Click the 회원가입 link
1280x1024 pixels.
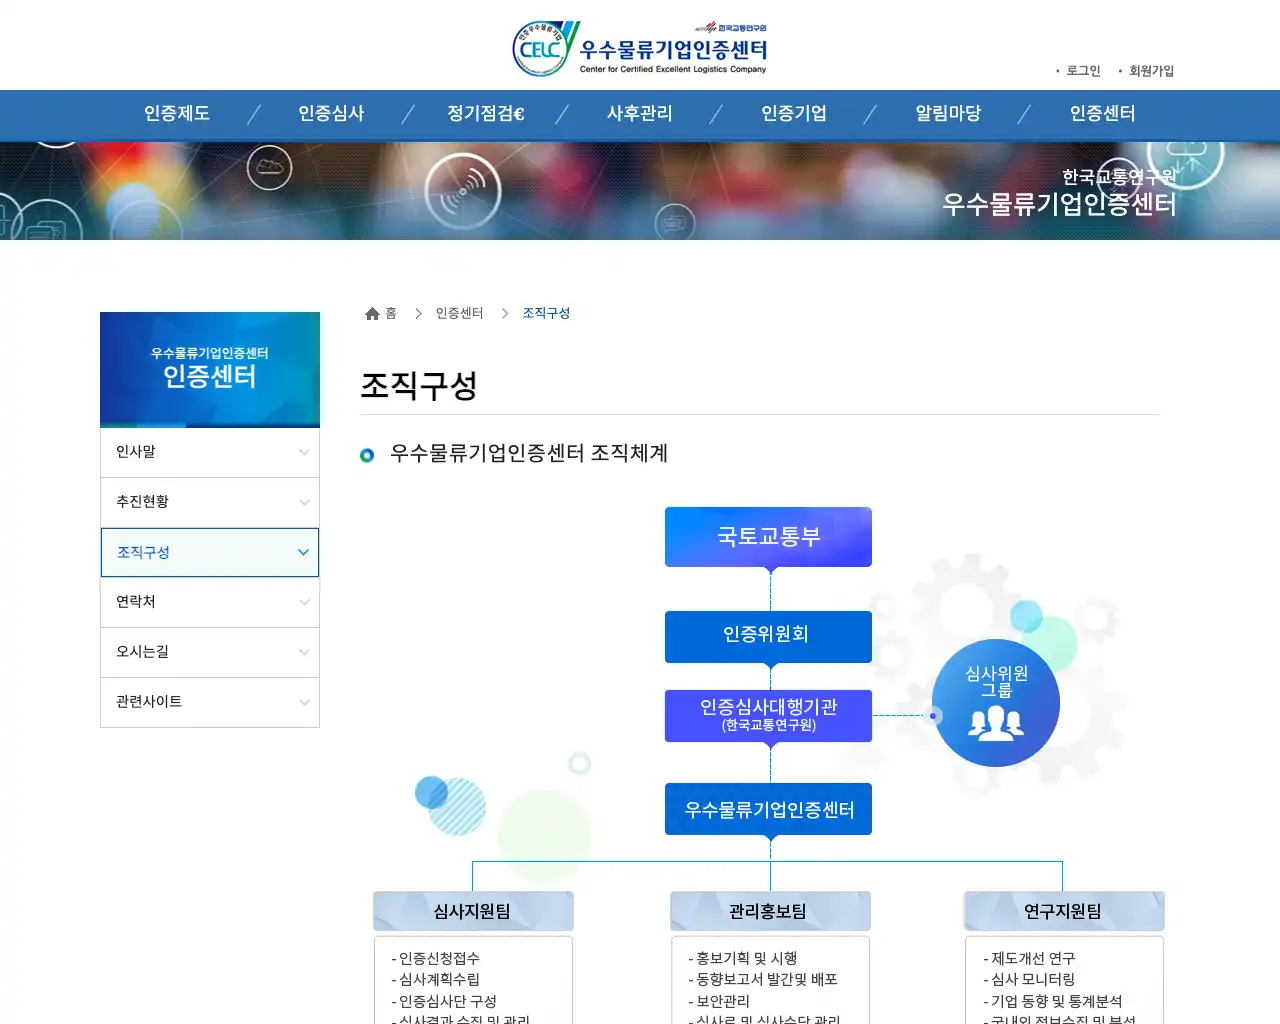1151,71
